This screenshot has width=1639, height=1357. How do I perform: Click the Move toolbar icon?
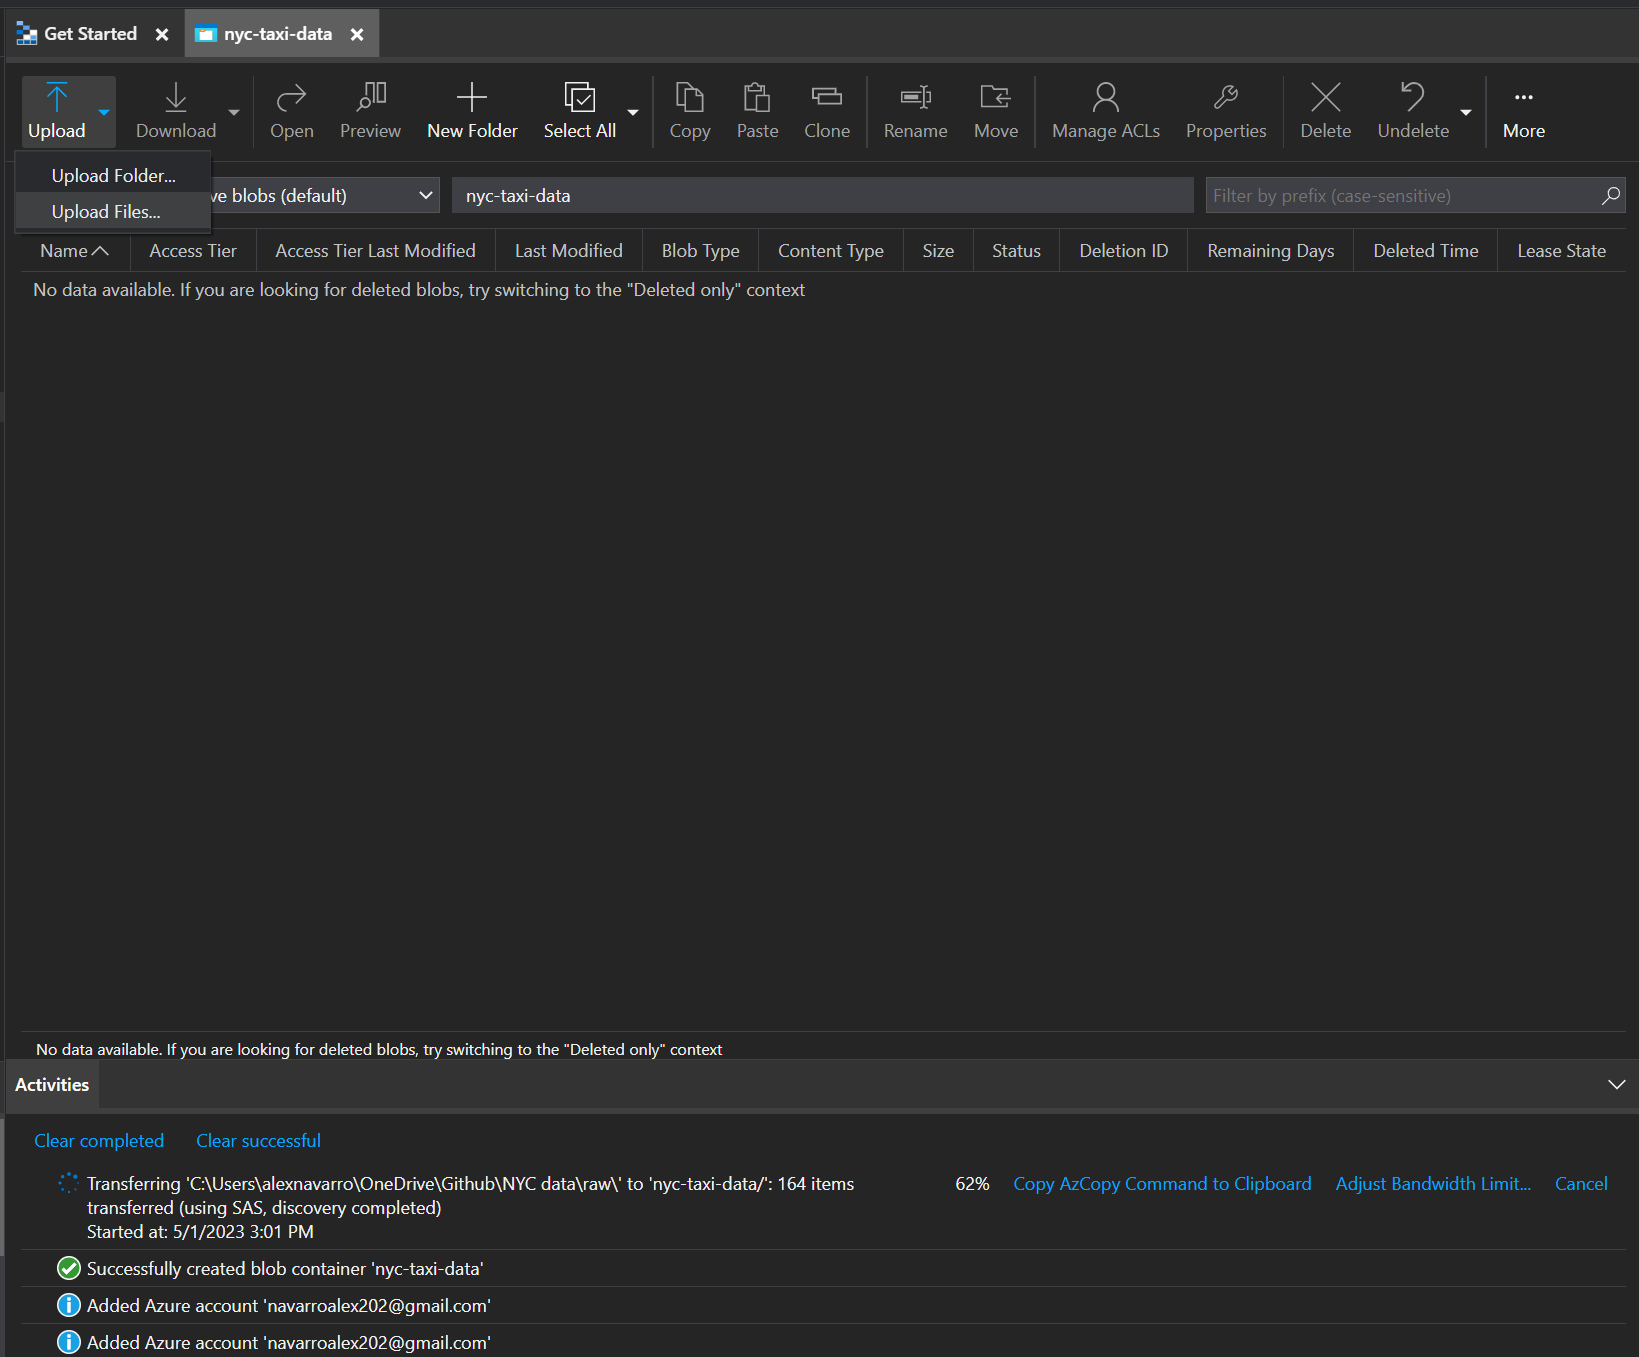click(x=996, y=98)
